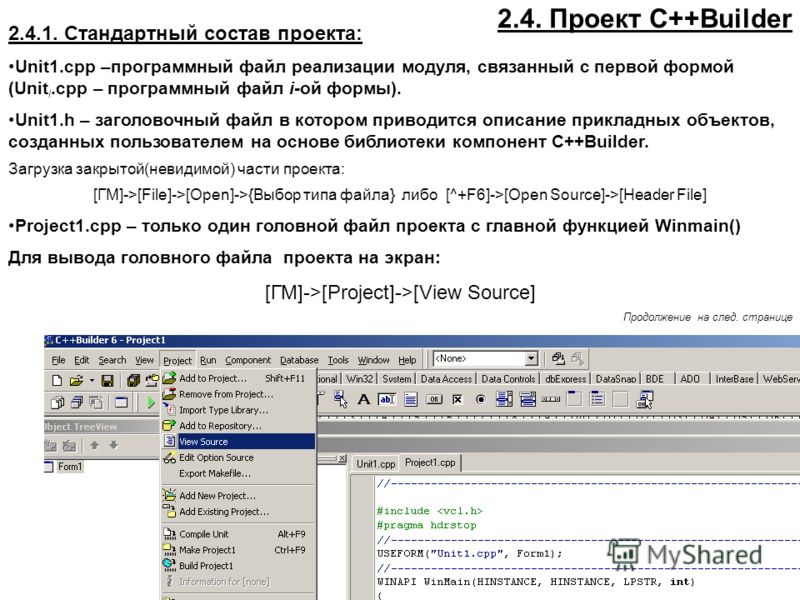Switch to the Project1.cpp editor tab
Image resolution: width=800 pixels, height=600 pixels.
pos(430,463)
